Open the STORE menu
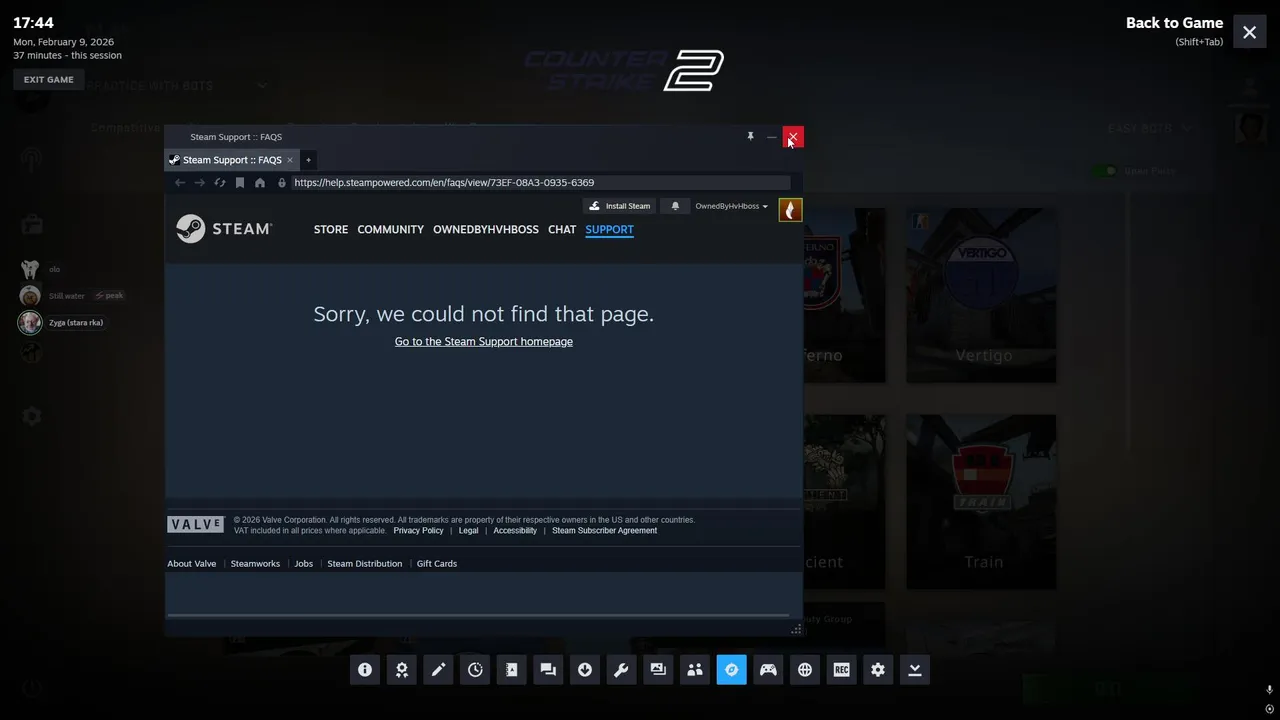1280x720 pixels. tap(331, 229)
